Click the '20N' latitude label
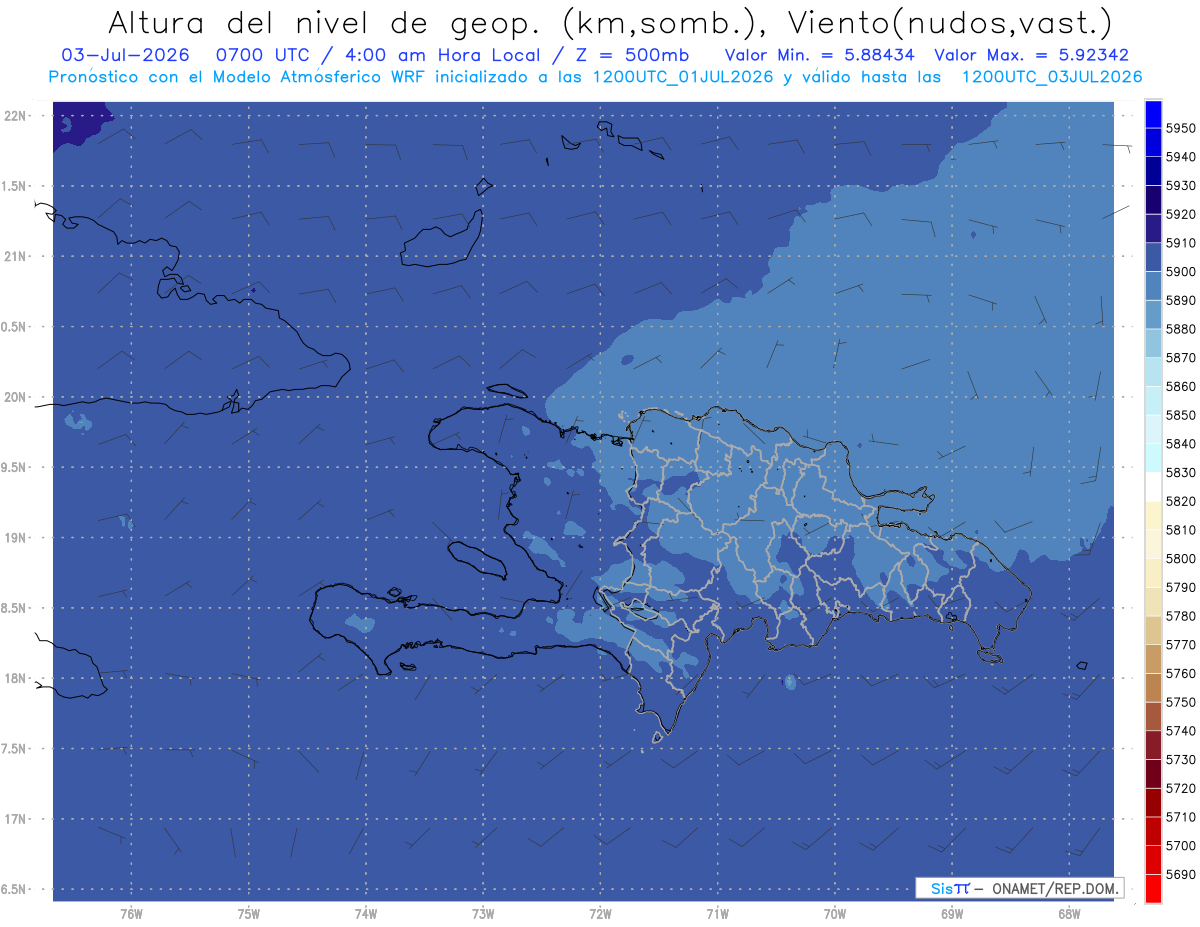Viewport: 1200px width, 927px height. coord(16,397)
